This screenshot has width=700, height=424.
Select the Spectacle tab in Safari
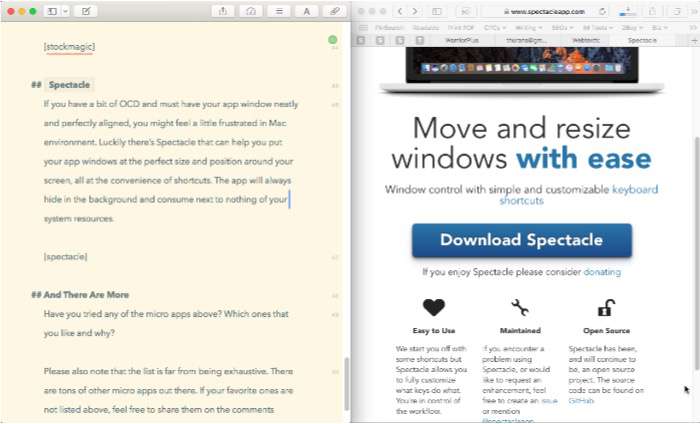[642, 40]
